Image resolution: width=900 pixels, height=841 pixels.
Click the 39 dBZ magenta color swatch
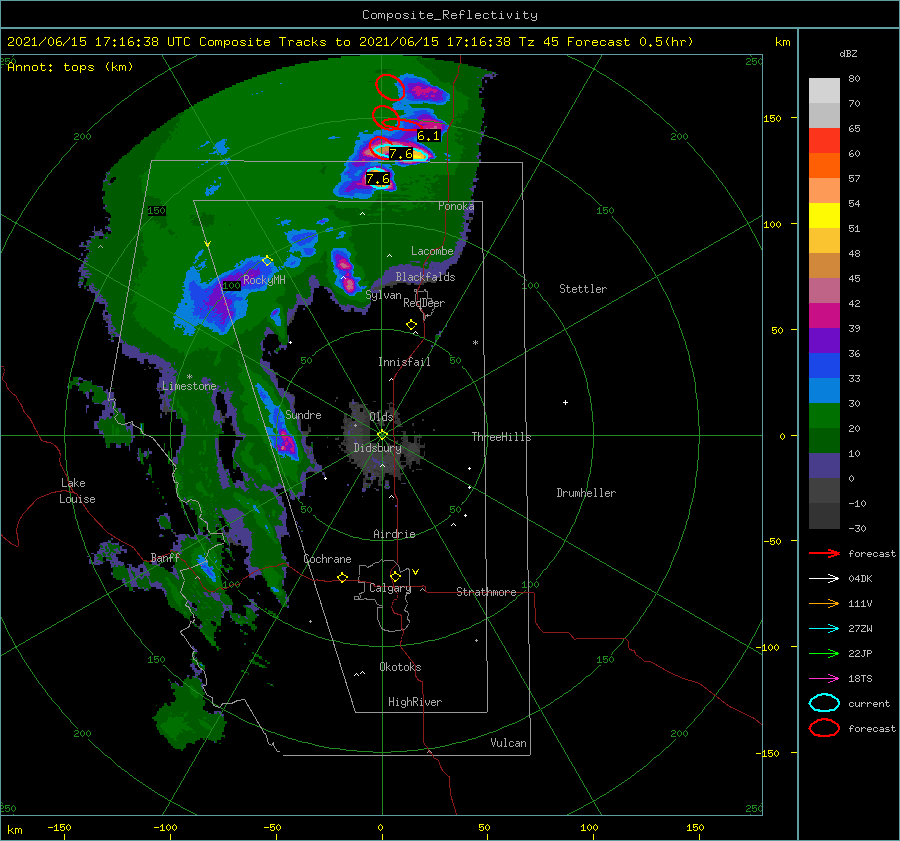click(824, 315)
